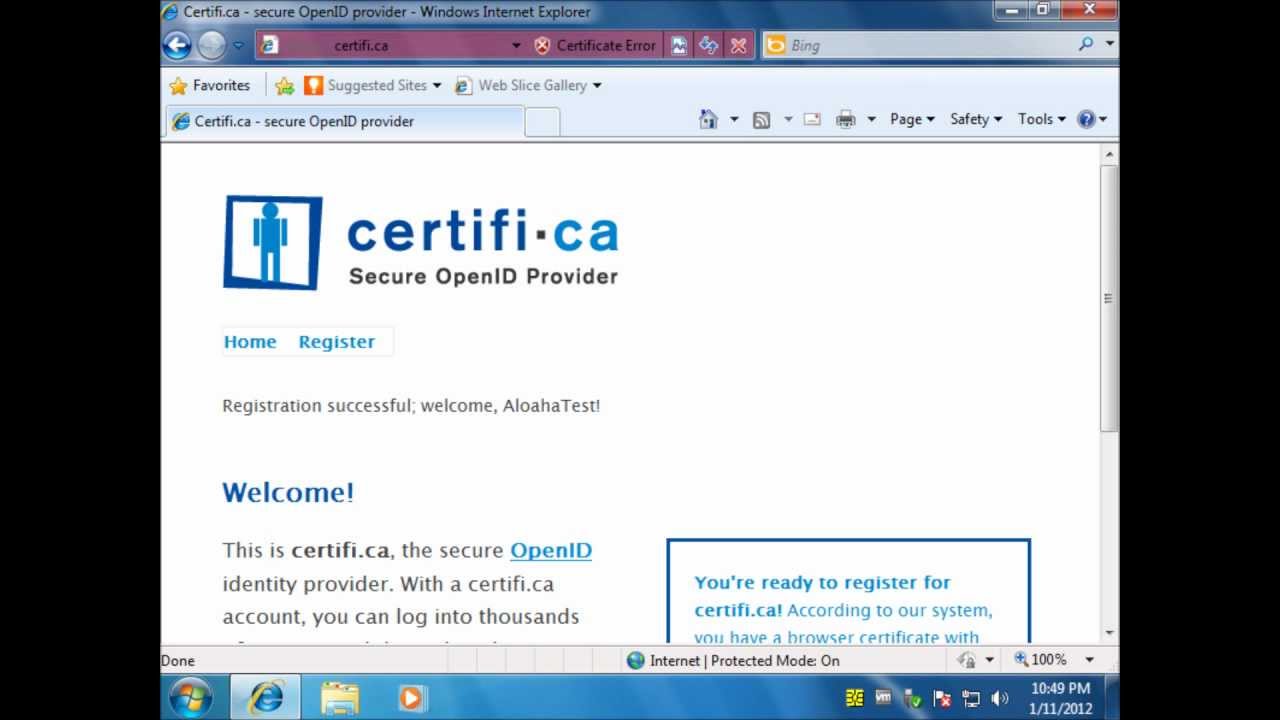Go to the Home page link
The image size is (1280, 720).
click(x=250, y=342)
